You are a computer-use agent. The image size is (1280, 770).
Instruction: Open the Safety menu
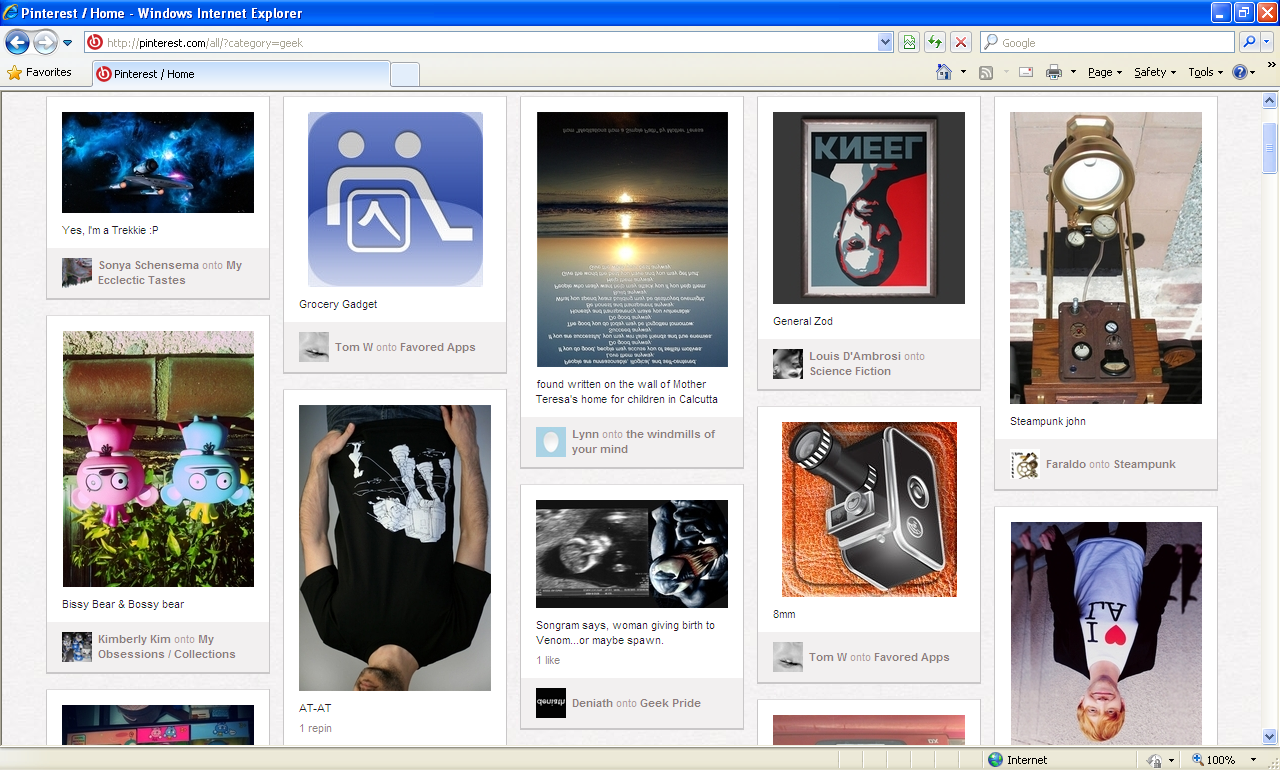(1155, 72)
